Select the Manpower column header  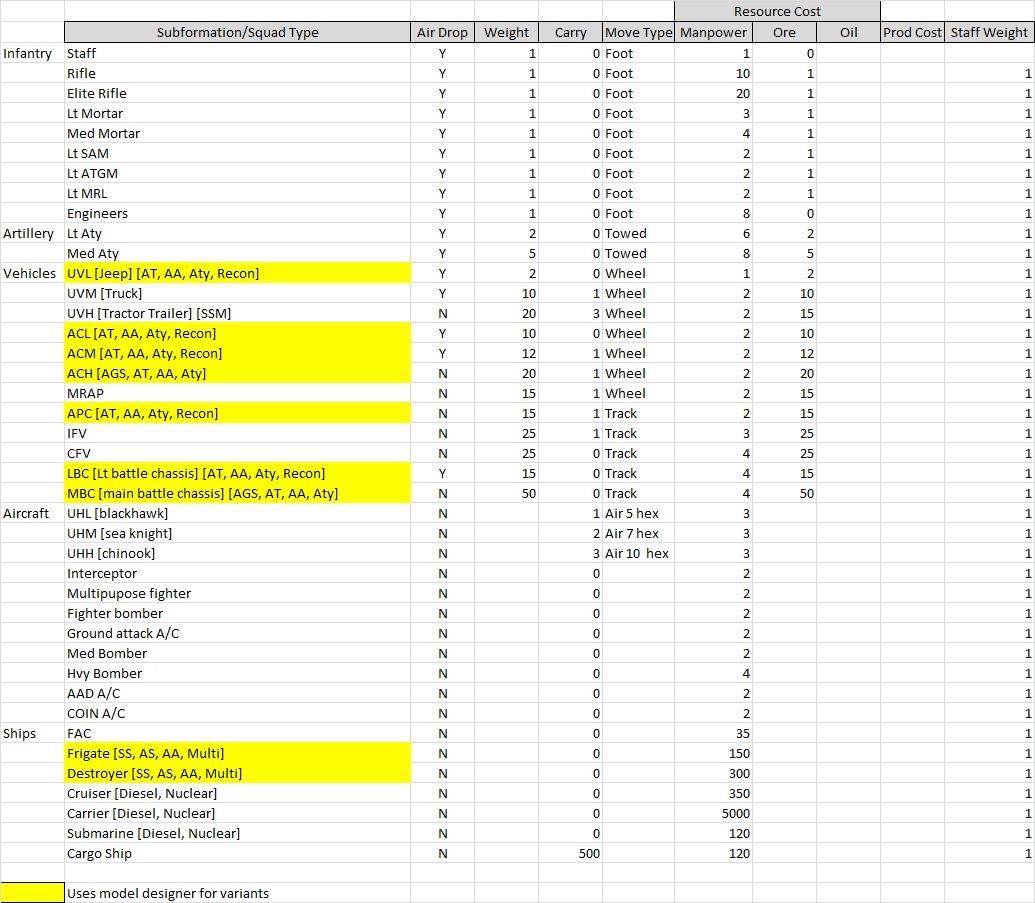712,32
